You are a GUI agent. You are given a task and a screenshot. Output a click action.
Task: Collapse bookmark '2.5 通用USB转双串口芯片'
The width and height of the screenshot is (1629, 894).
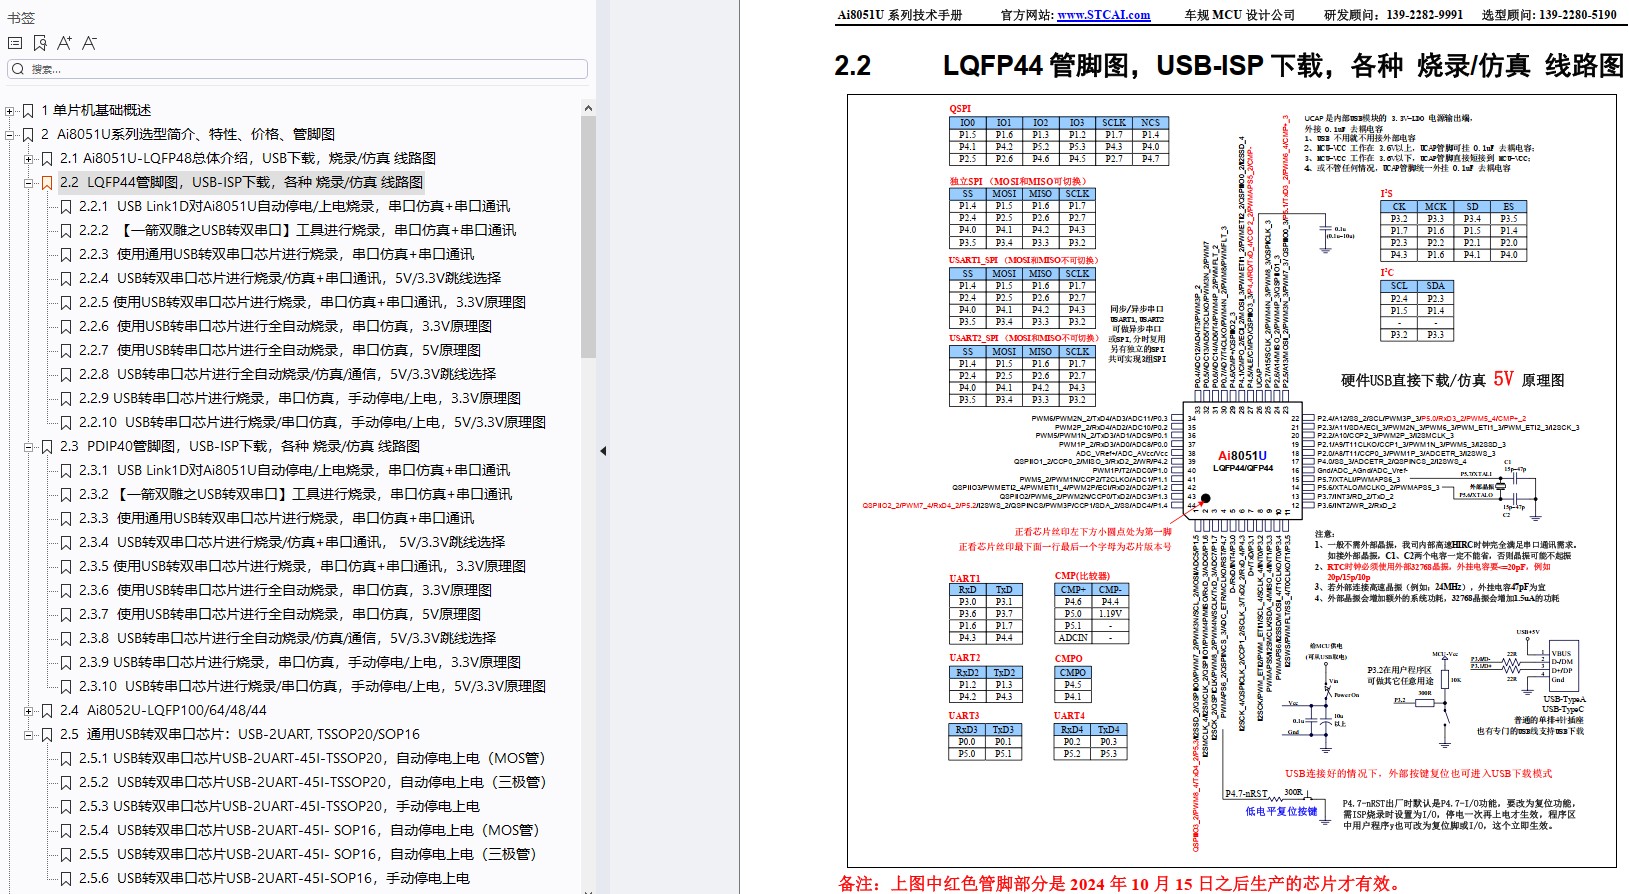29,735
